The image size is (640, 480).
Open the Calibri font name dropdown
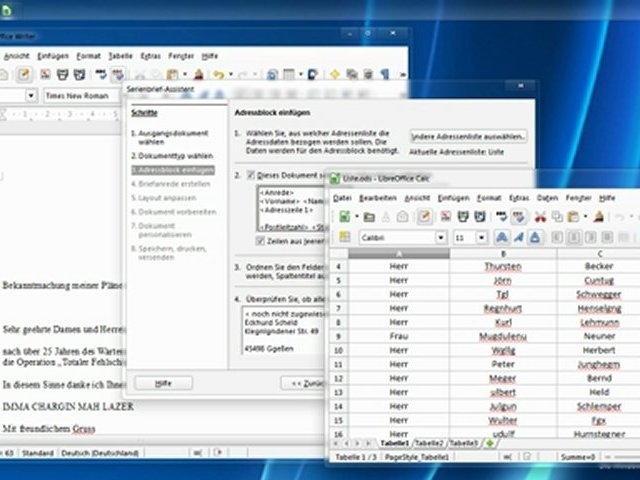[x=440, y=238]
